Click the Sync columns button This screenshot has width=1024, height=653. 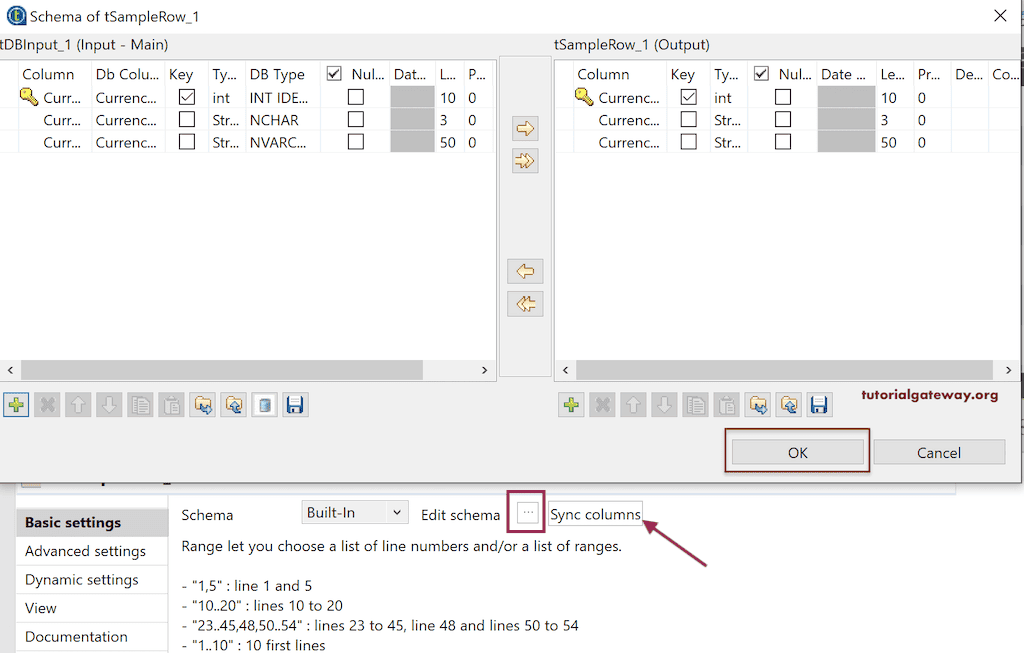pos(595,513)
